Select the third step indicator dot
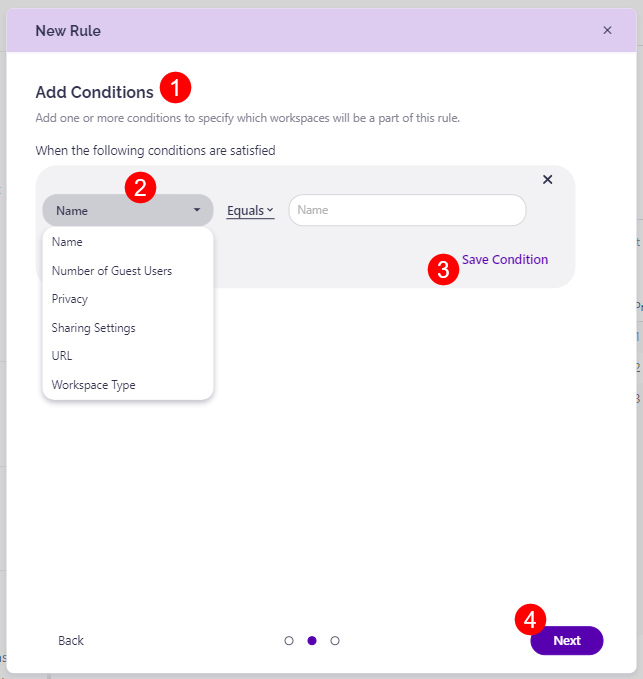This screenshot has width=643, height=679. point(335,641)
